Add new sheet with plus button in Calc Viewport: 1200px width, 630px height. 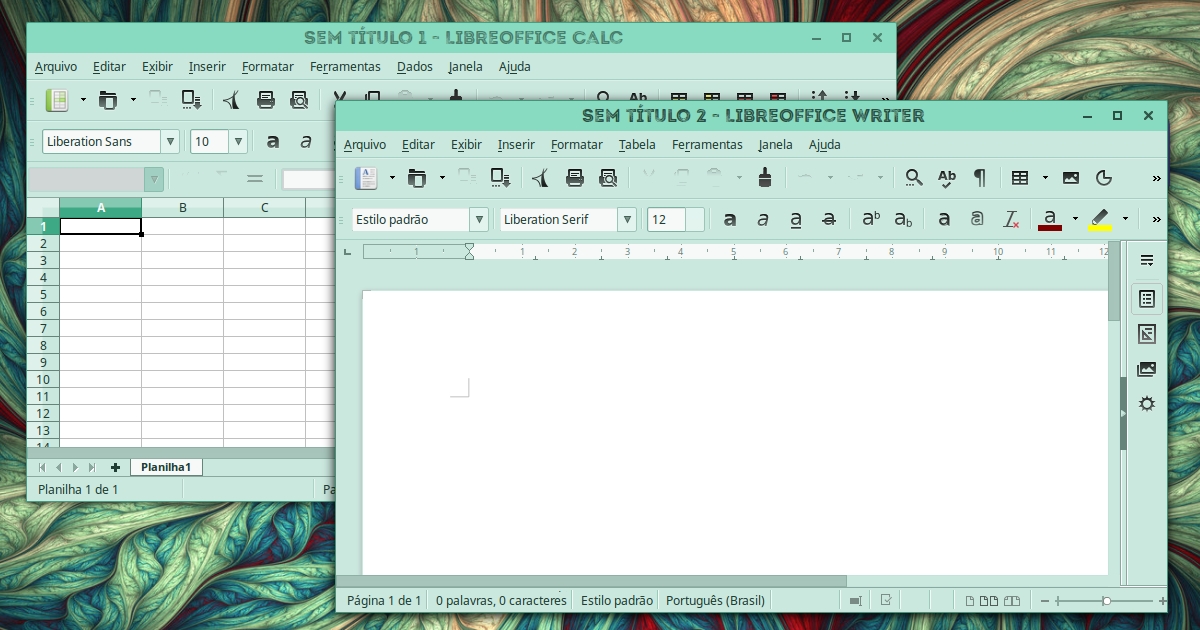click(115, 467)
